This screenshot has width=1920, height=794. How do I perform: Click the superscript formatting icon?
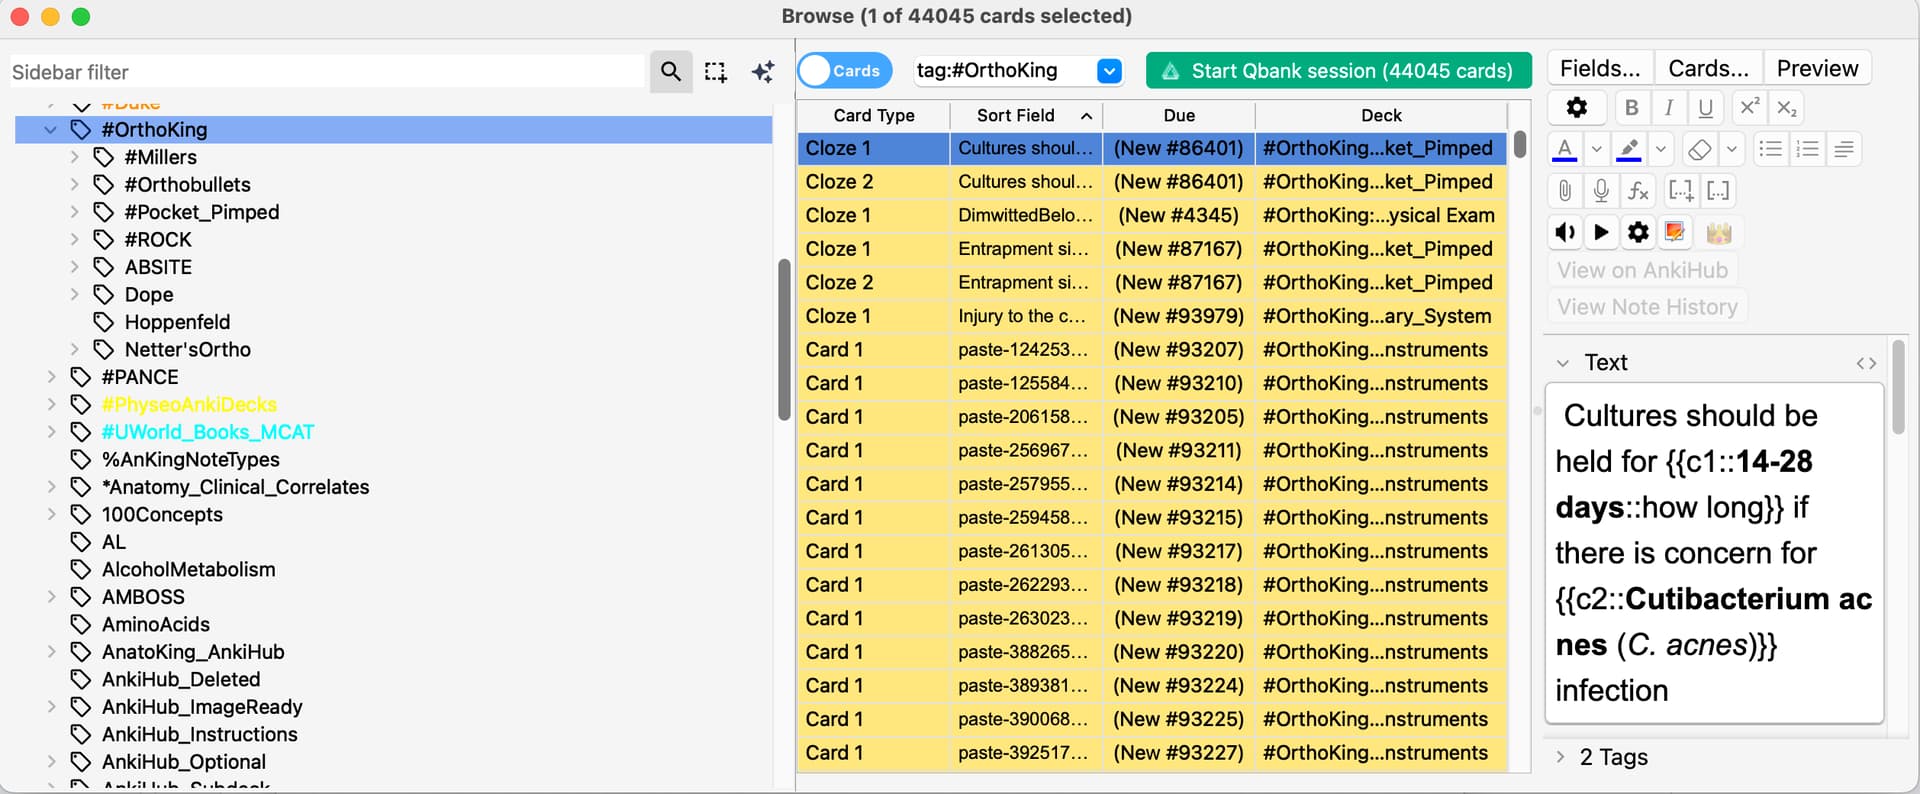tap(1749, 108)
